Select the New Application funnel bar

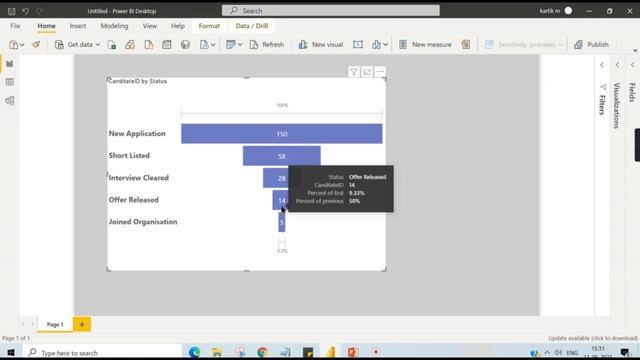click(282, 134)
